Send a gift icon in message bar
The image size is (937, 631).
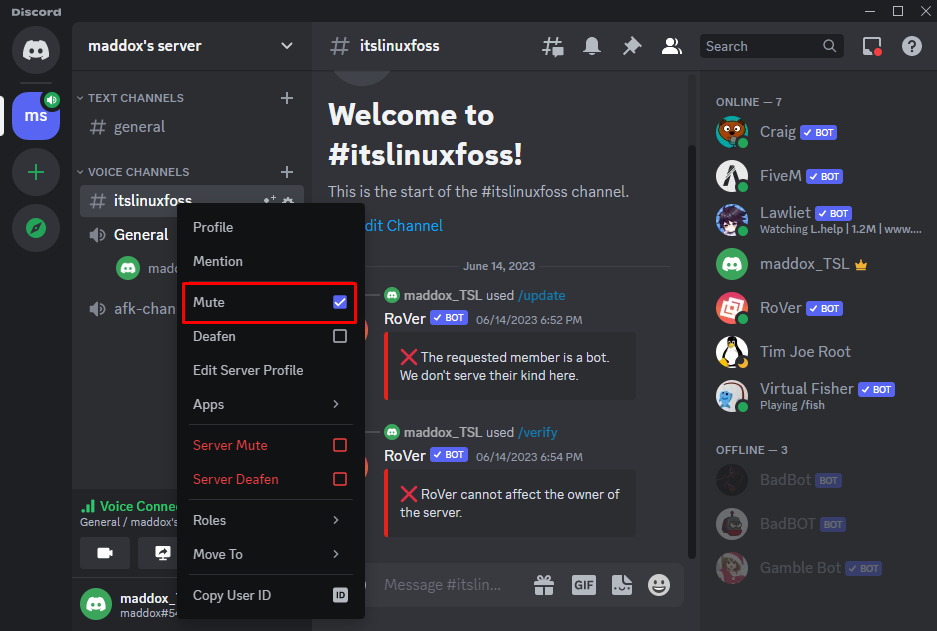point(544,585)
